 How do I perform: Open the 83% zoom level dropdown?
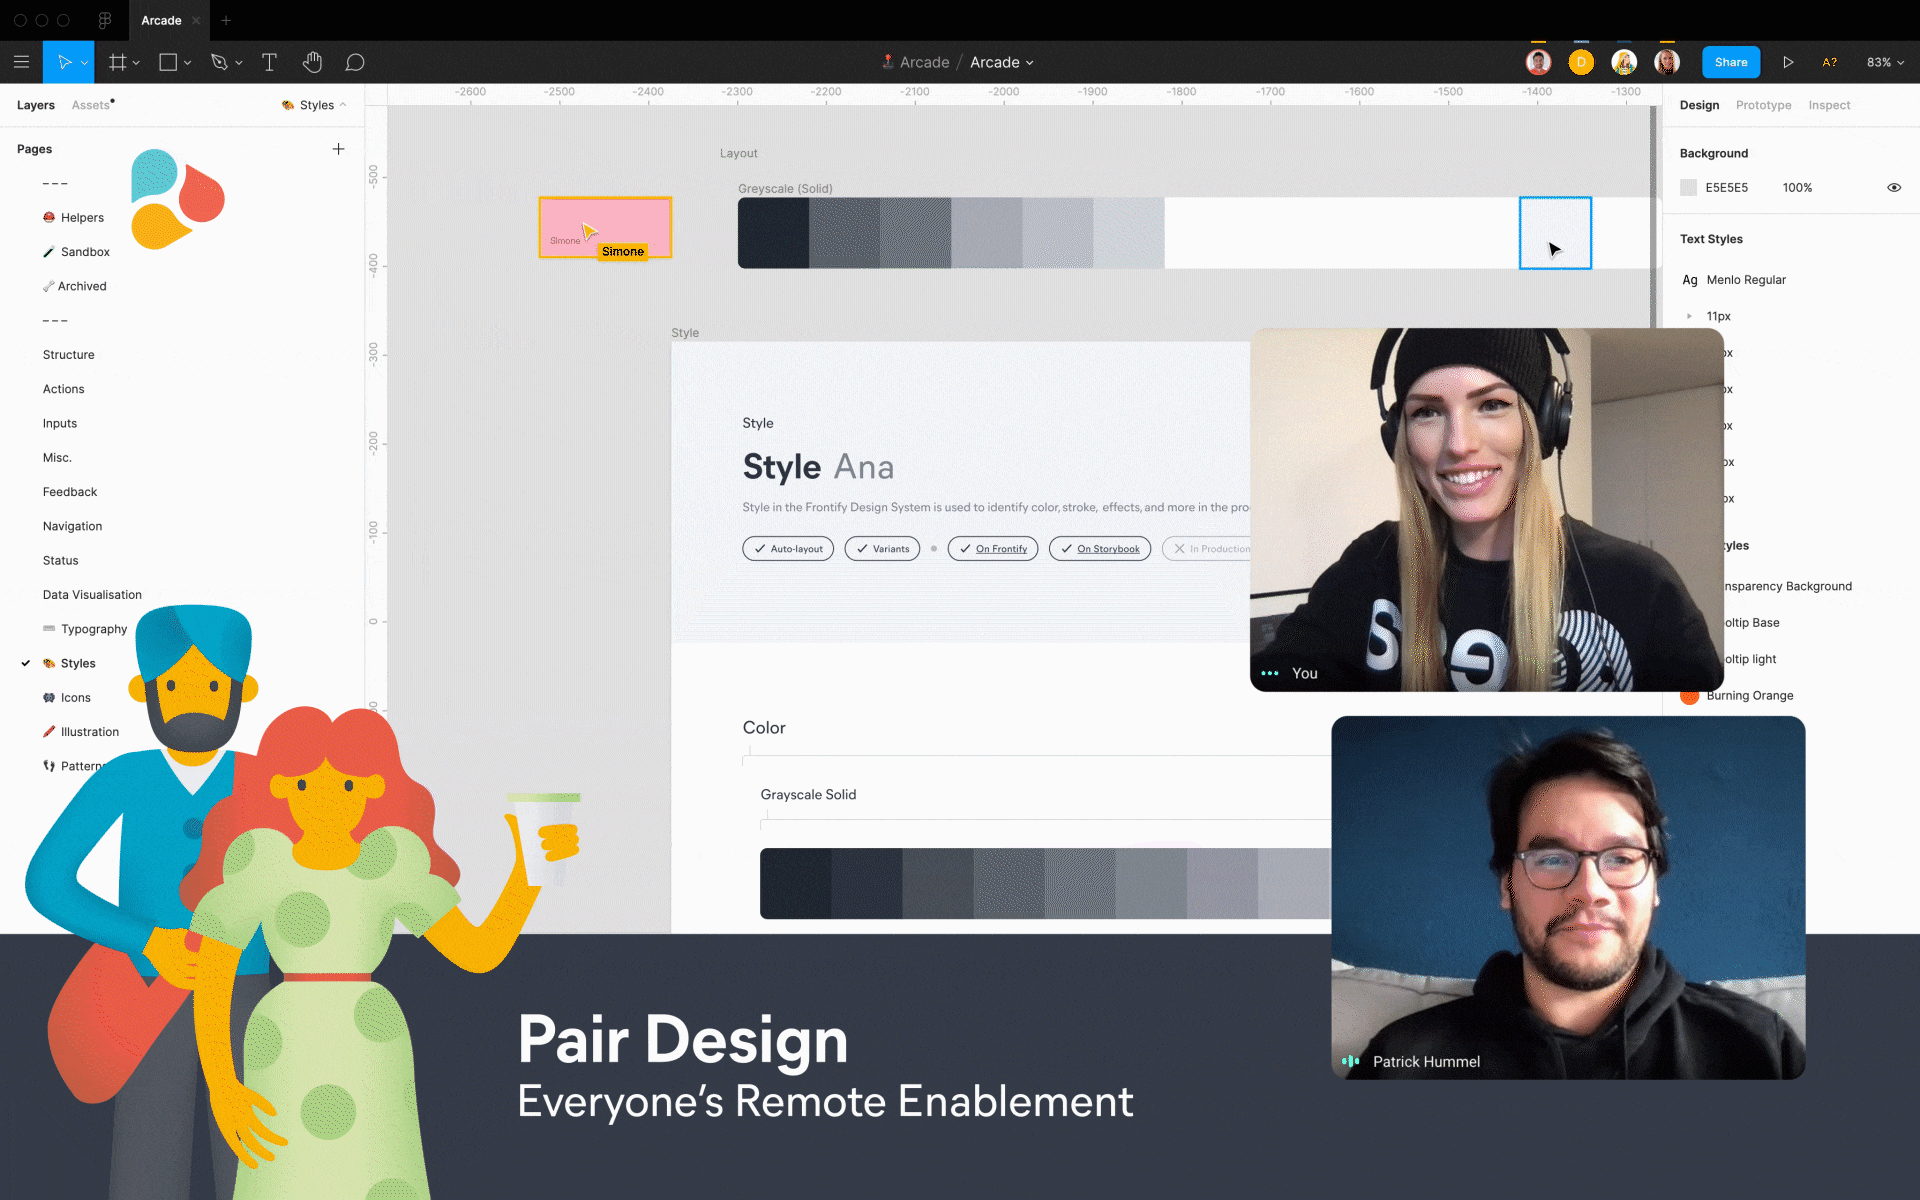pyautogui.click(x=1885, y=62)
